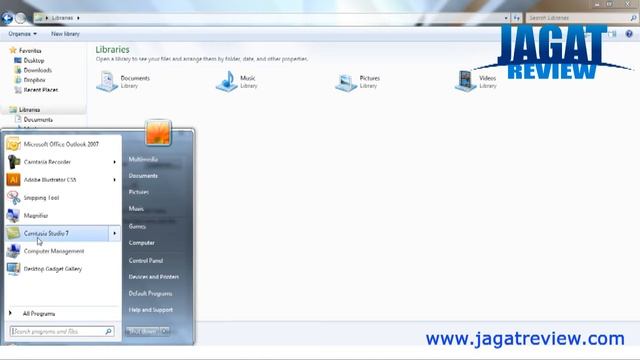Viewport: 640px width, 360px height.
Task: Click New library toolbar button
Action: [x=65, y=34]
